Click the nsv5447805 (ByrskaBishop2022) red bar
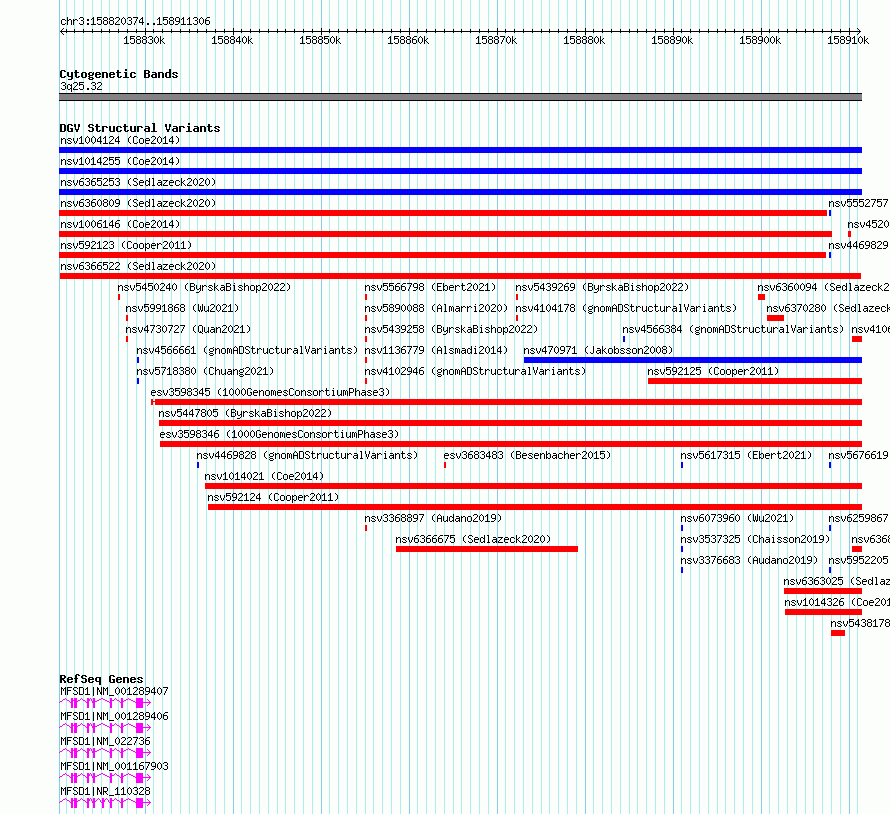890x814 pixels. click(x=510, y=423)
